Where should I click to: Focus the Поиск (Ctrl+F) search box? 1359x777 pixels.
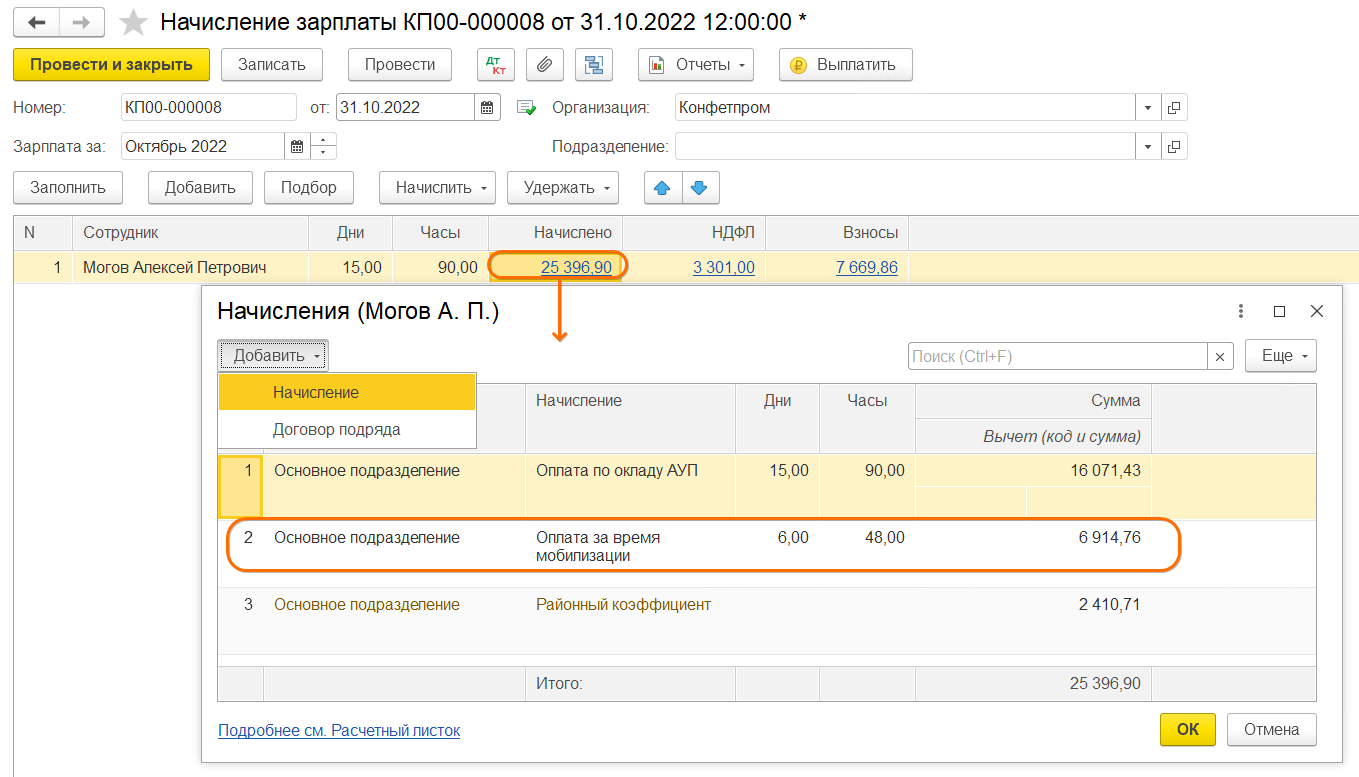coord(1058,356)
